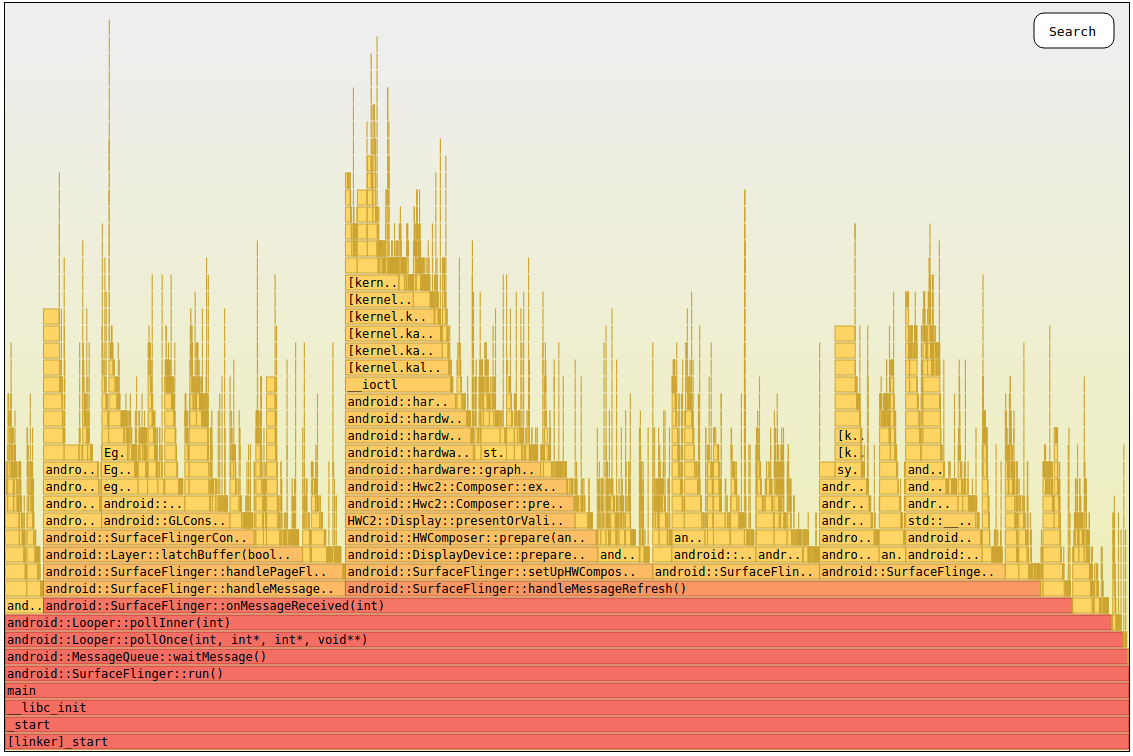Click the android::hardware::graph.. frame
1133x756 pixels.
(440, 469)
